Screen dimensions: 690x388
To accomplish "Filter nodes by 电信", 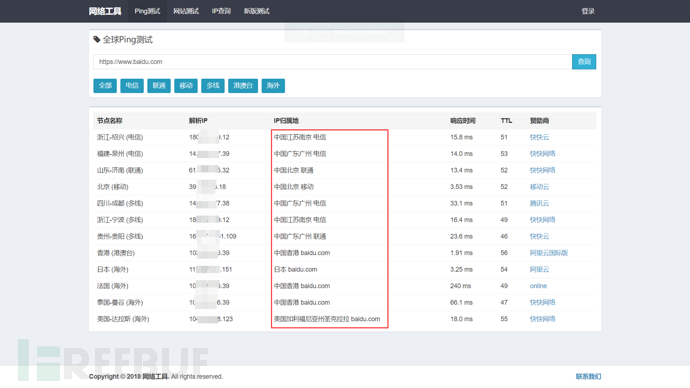I will tap(132, 85).
